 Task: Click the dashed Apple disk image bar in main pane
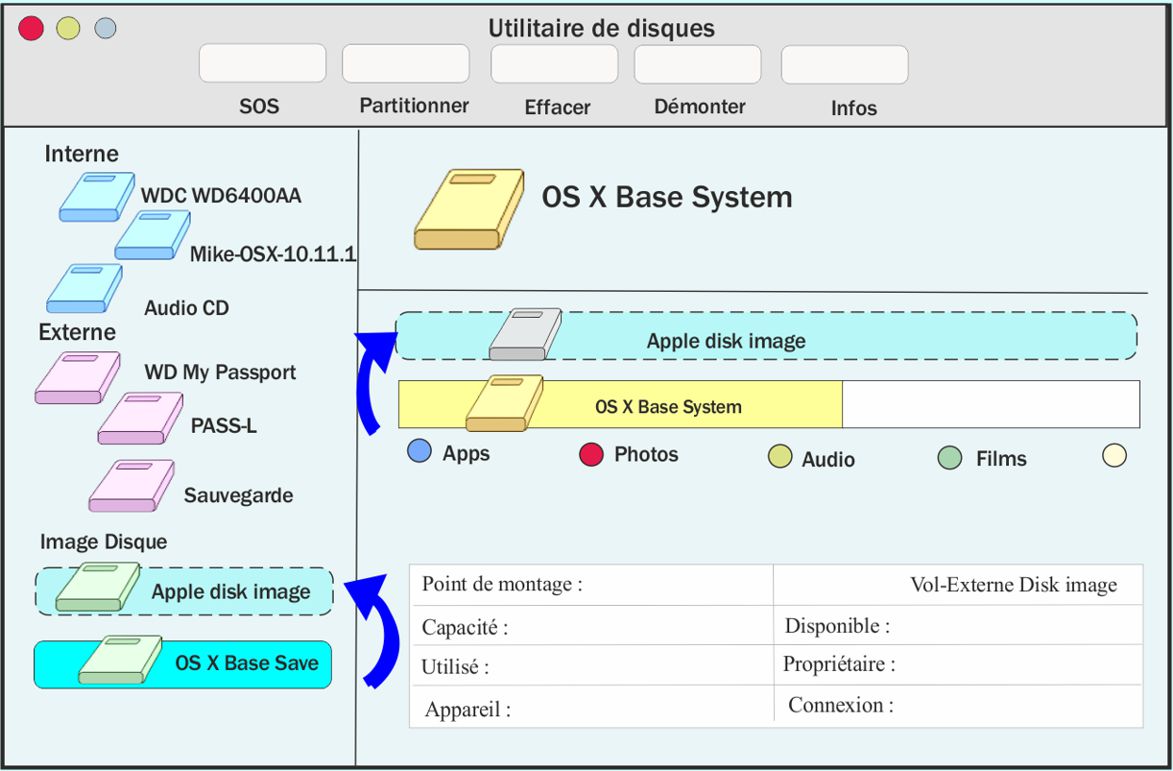(766, 336)
